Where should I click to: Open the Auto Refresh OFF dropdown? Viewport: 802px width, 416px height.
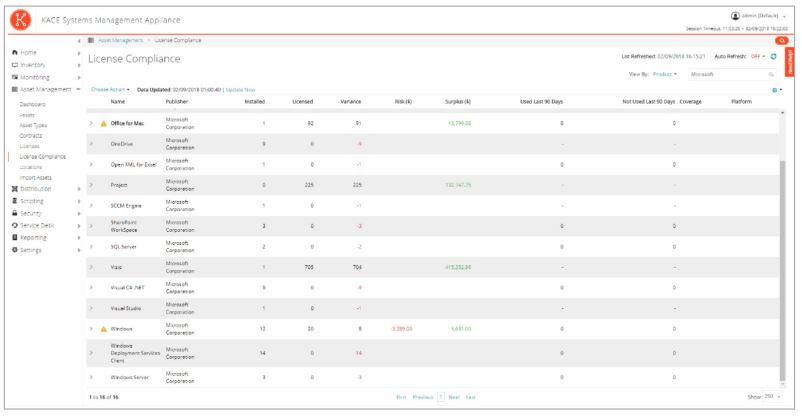[758, 57]
